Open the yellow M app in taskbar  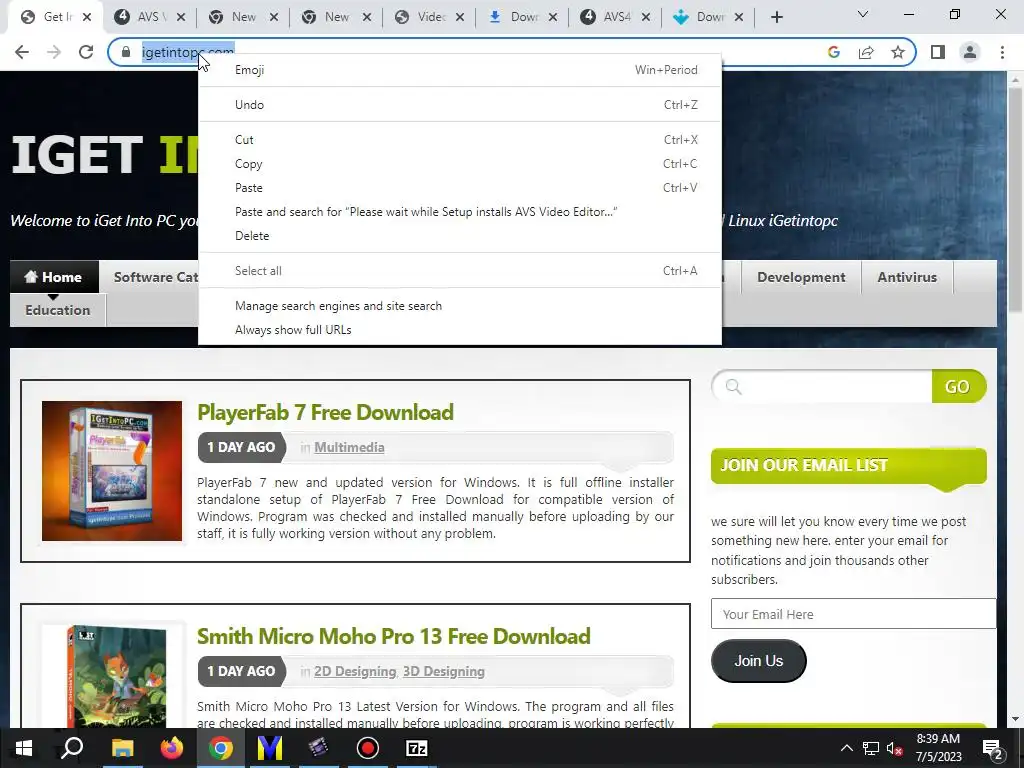270,748
